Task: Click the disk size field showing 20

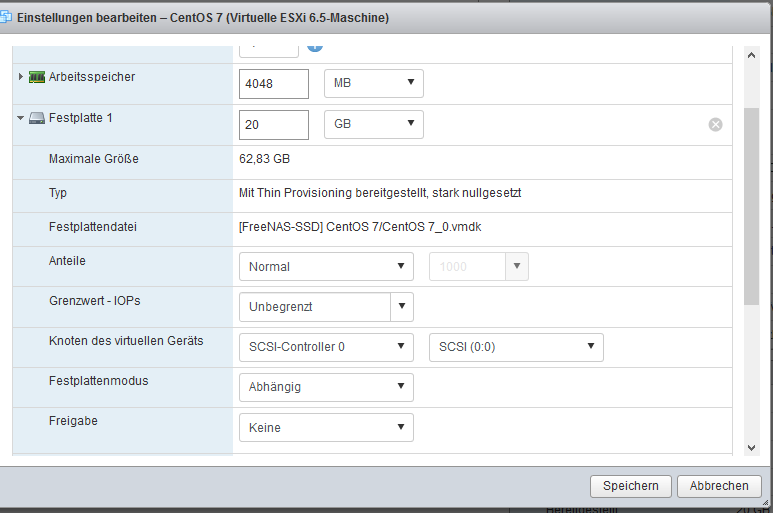Action: tap(273, 124)
